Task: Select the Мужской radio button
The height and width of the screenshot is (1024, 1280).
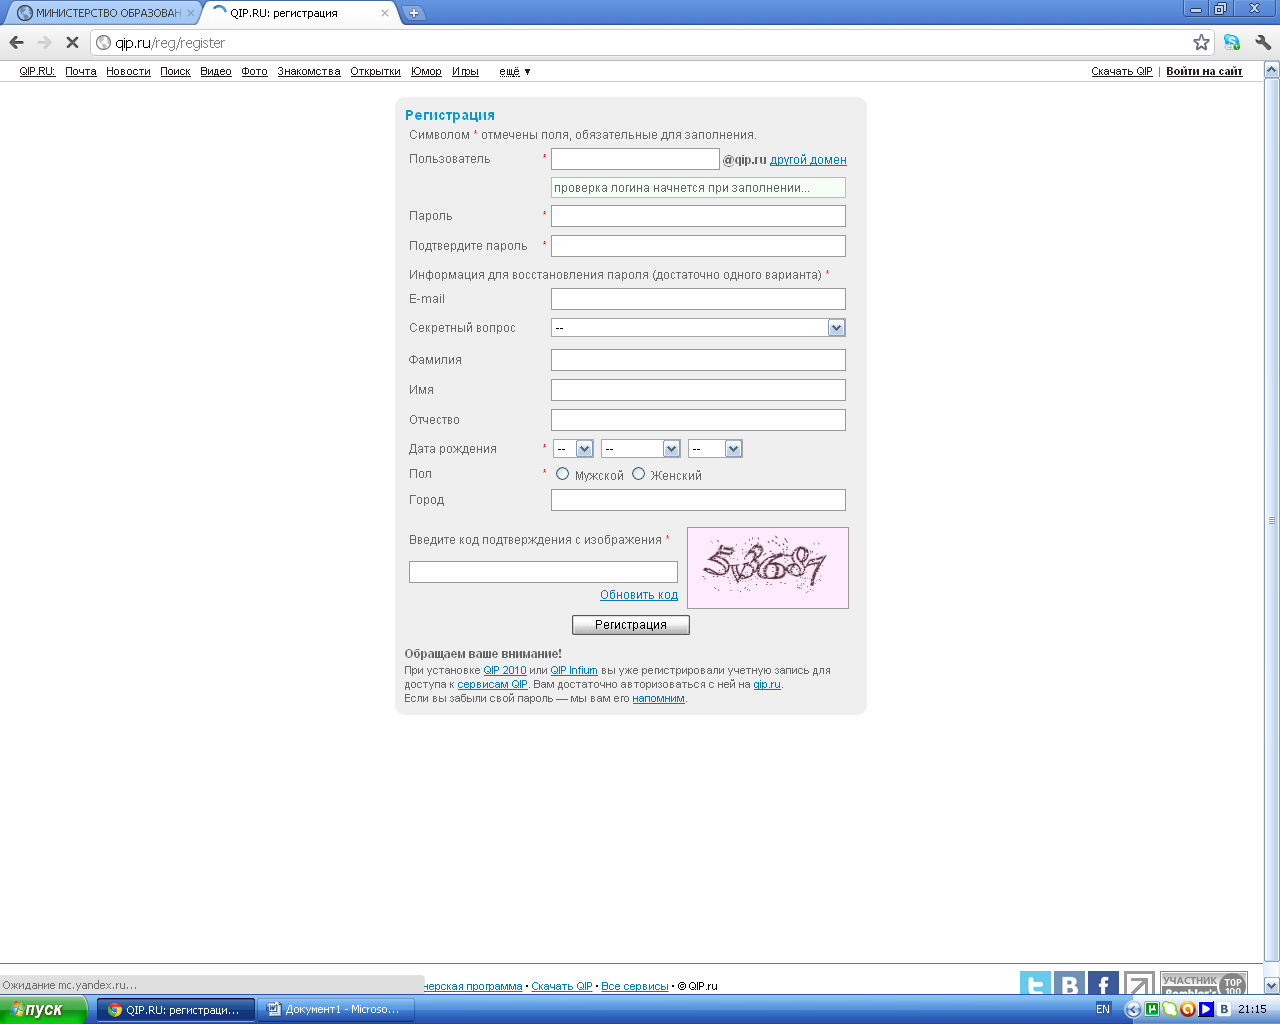Action: 562,474
